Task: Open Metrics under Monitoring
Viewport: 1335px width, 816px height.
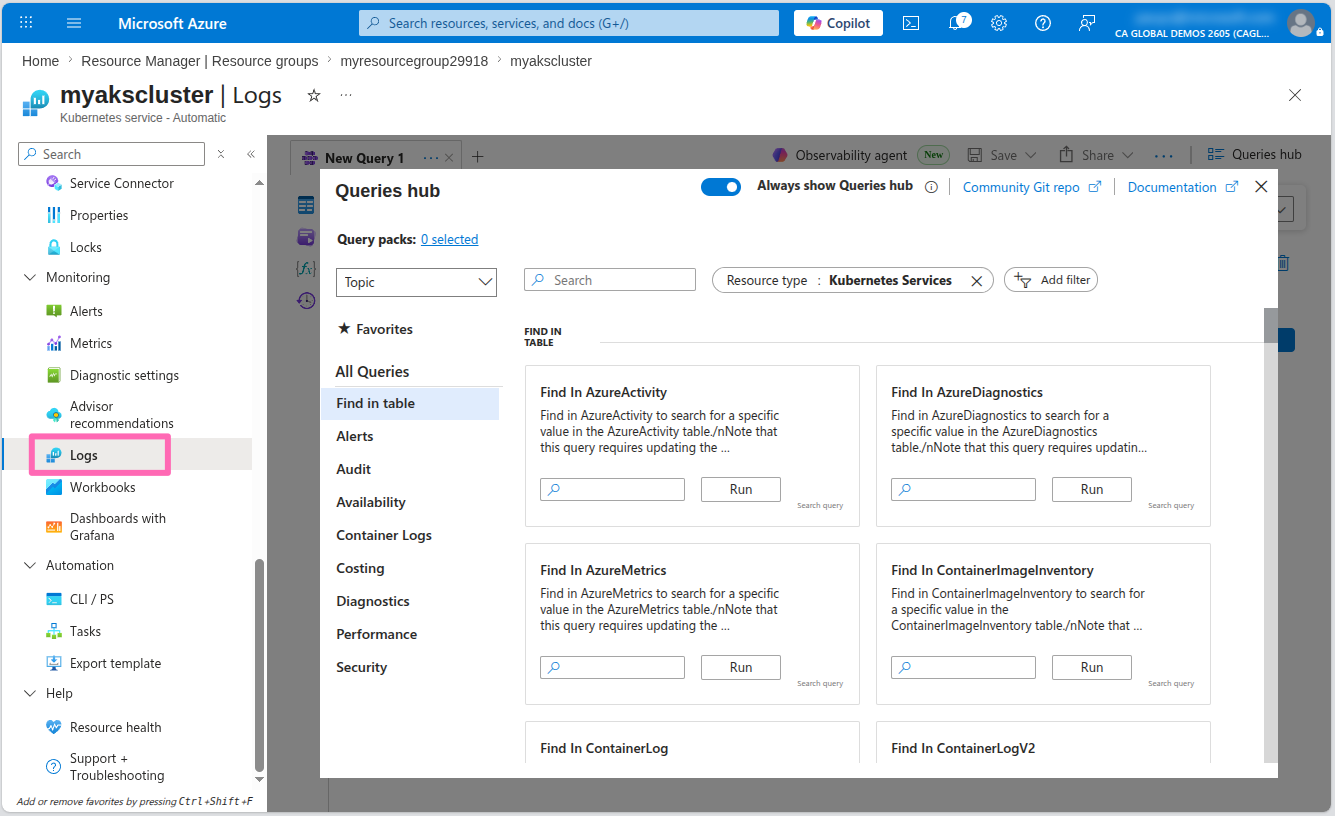Action: click(91, 343)
